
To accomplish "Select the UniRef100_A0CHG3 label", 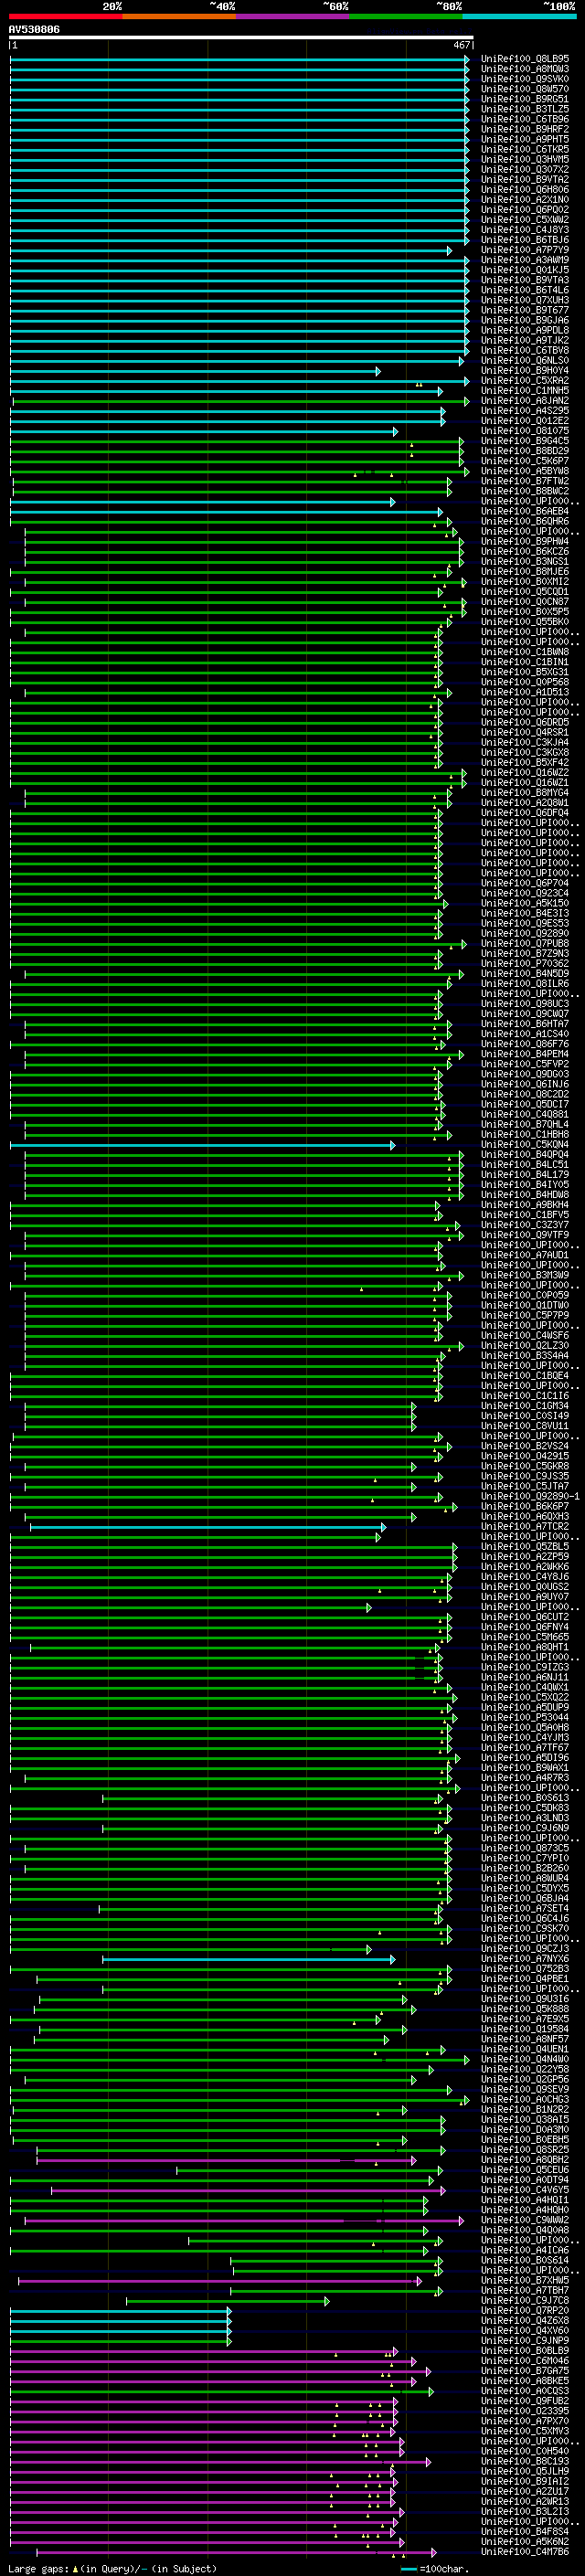I will tap(525, 2100).
